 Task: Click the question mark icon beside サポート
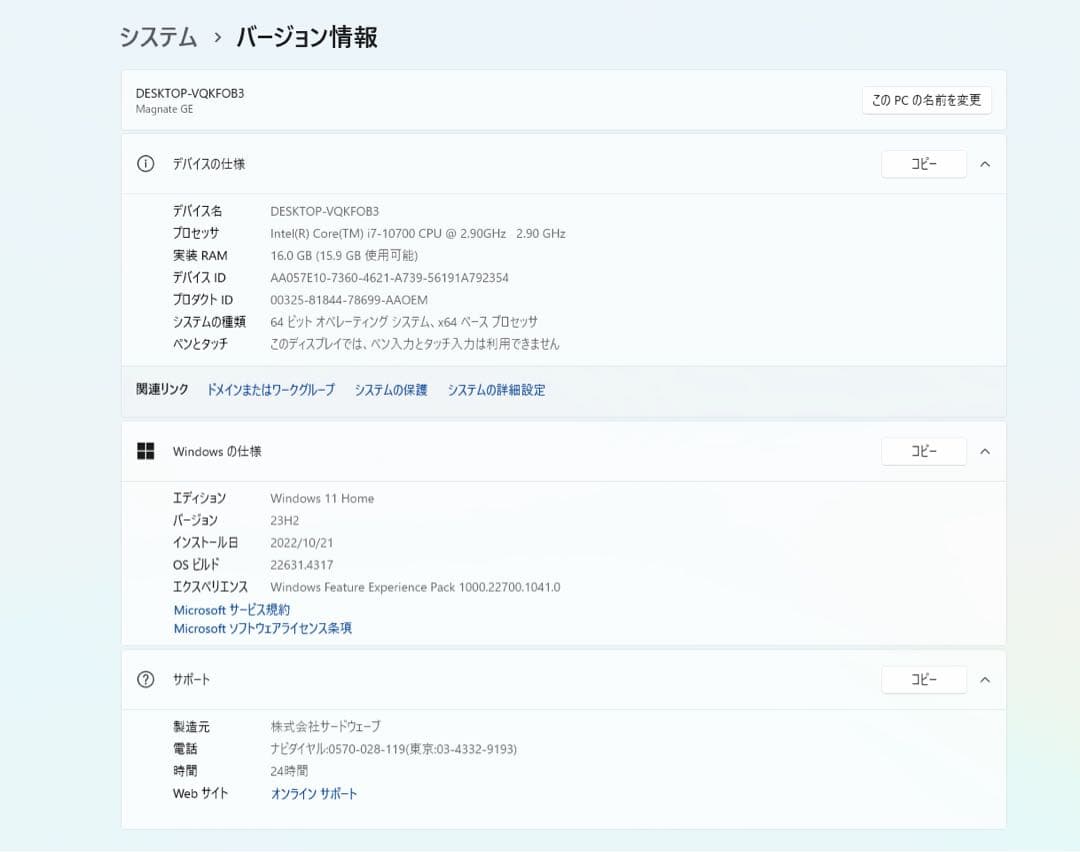click(x=145, y=679)
